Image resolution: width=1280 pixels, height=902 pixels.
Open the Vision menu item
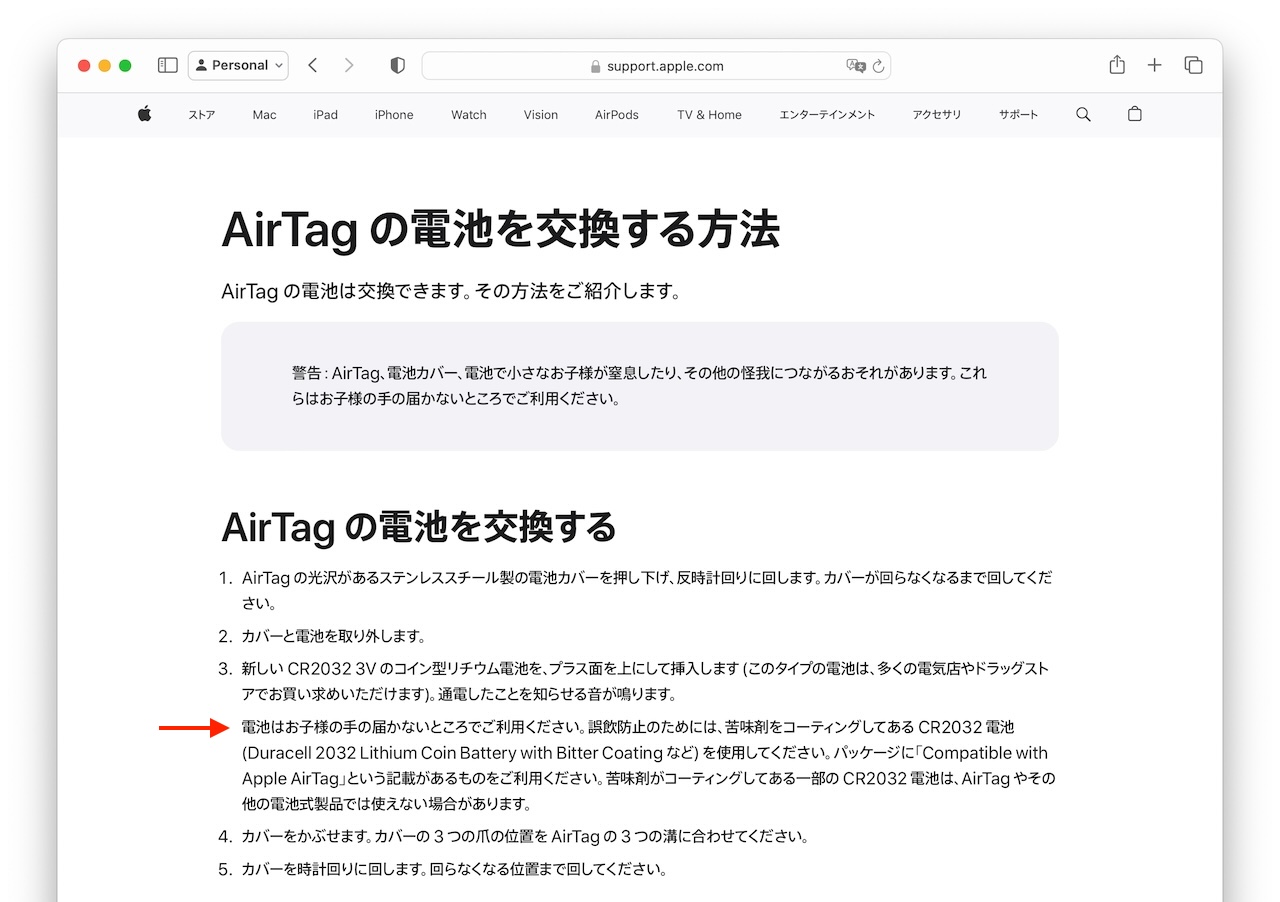pyautogui.click(x=541, y=115)
